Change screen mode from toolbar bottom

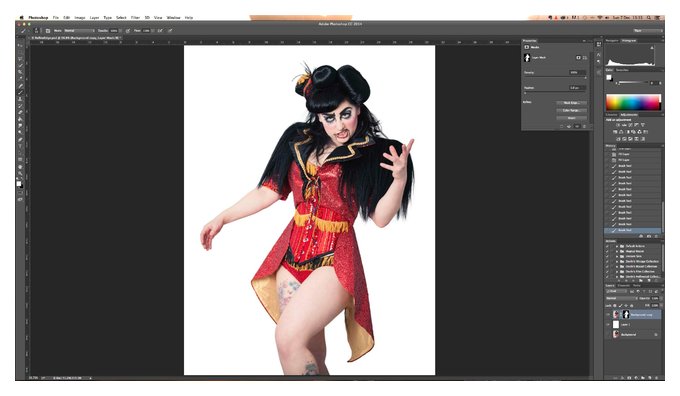tap(20, 200)
